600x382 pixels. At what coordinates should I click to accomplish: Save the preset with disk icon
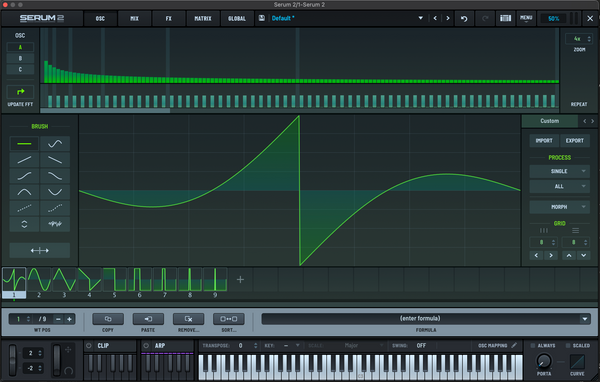262,18
